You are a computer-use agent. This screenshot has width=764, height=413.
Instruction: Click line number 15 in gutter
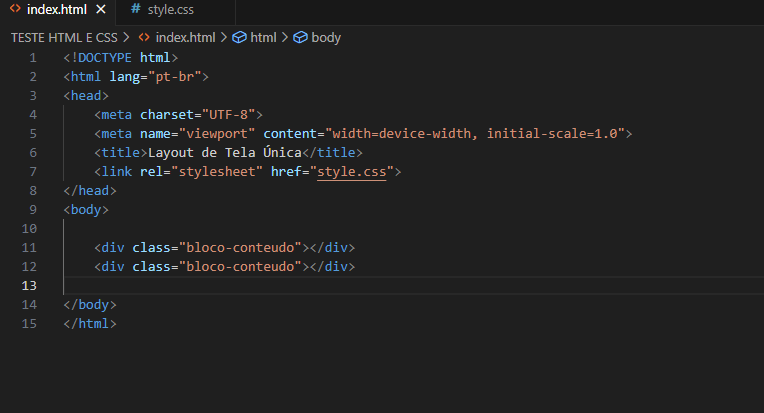pos(29,324)
